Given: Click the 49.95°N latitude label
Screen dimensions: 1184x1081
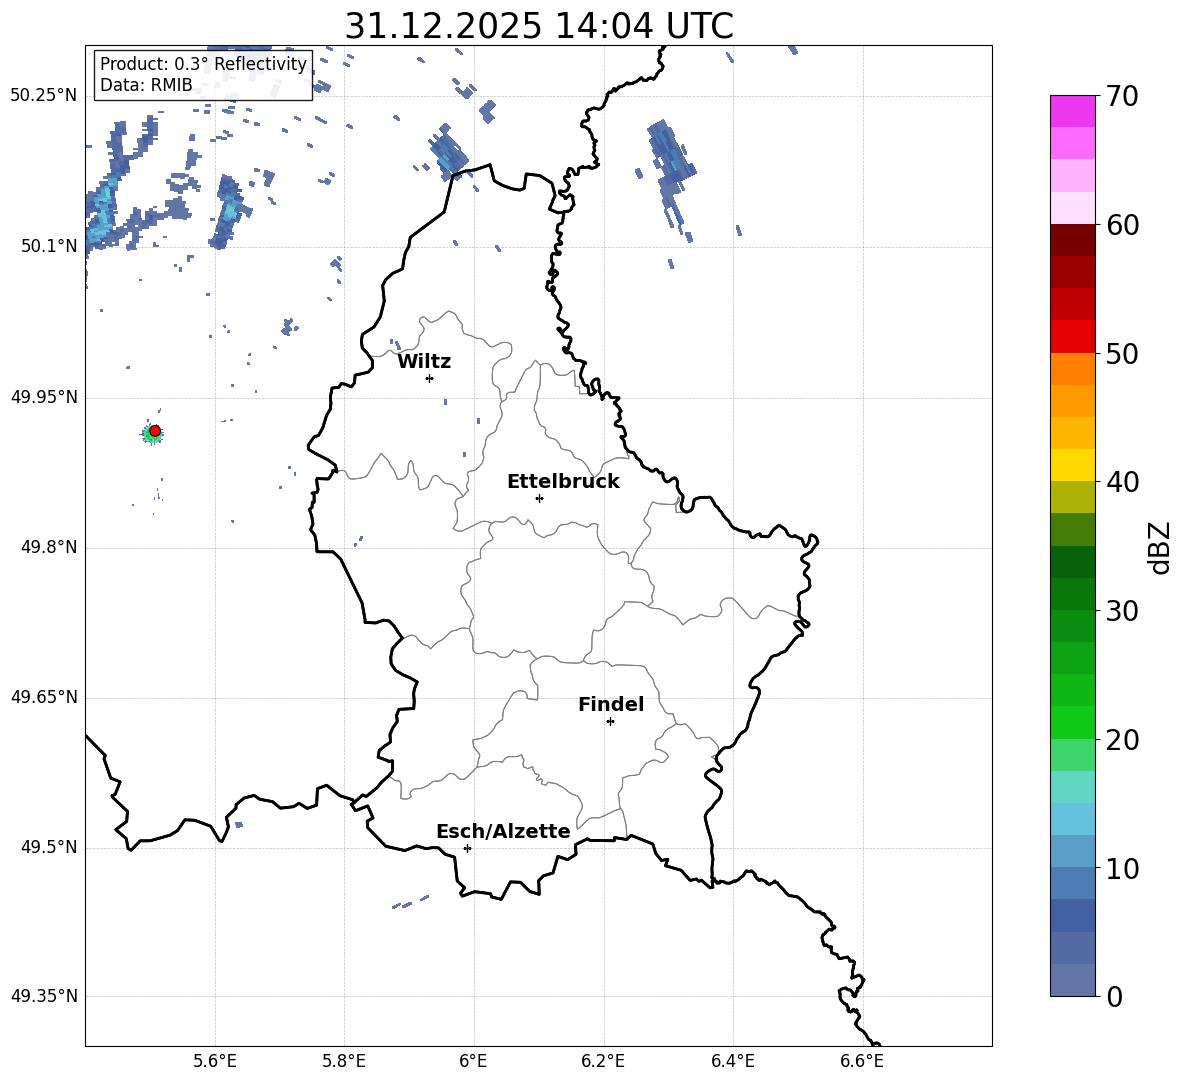Looking at the screenshot, I should pyautogui.click(x=44, y=397).
